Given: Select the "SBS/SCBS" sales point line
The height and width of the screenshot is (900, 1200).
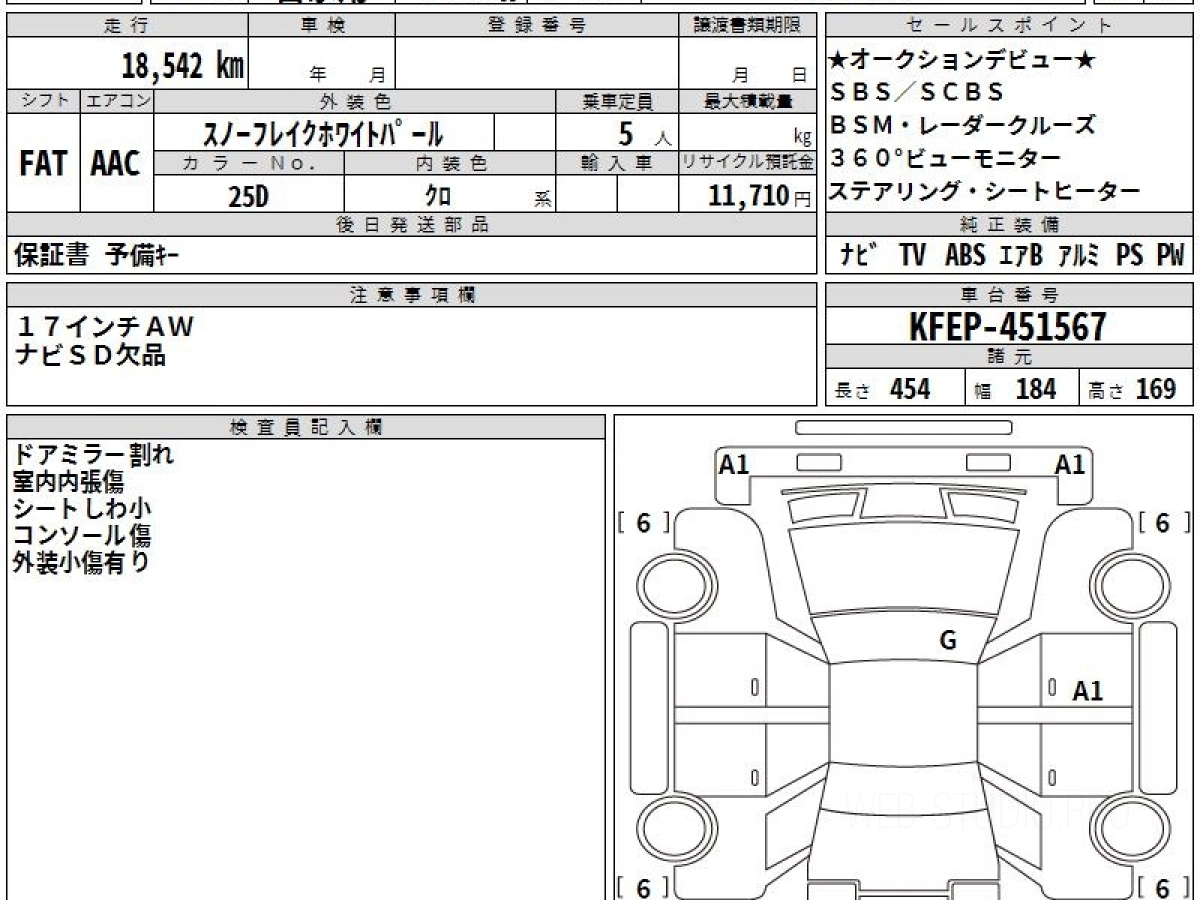Looking at the screenshot, I should (x=916, y=93).
